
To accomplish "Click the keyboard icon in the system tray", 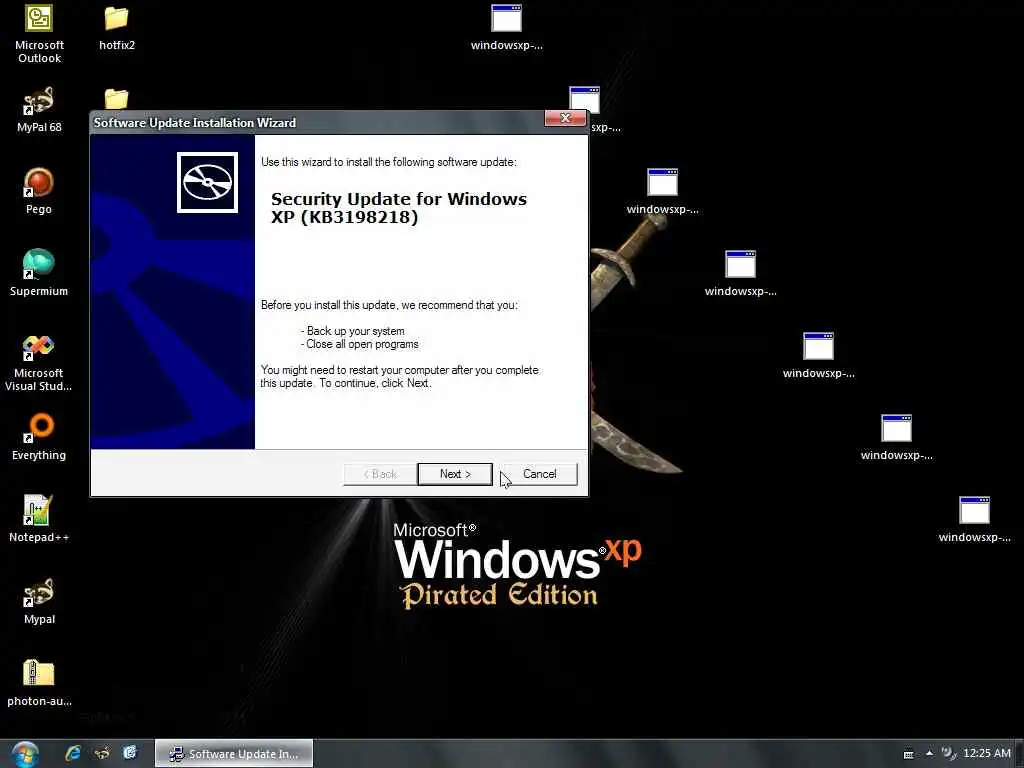I will pos(908,754).
